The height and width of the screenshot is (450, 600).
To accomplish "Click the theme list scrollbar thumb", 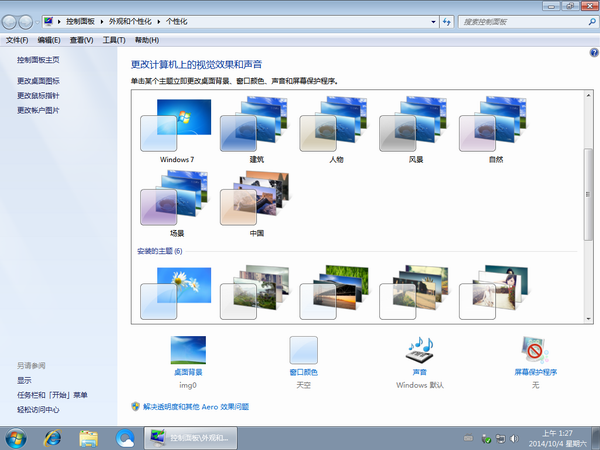I will 588,194.
